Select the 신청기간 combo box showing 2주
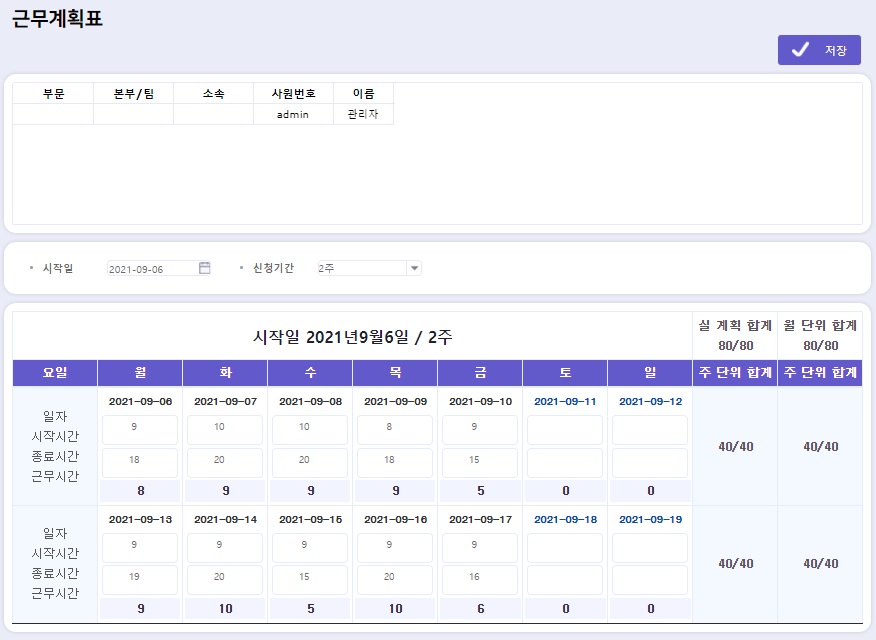This screenshot has height=640, width=876. [x=369, y=268]
